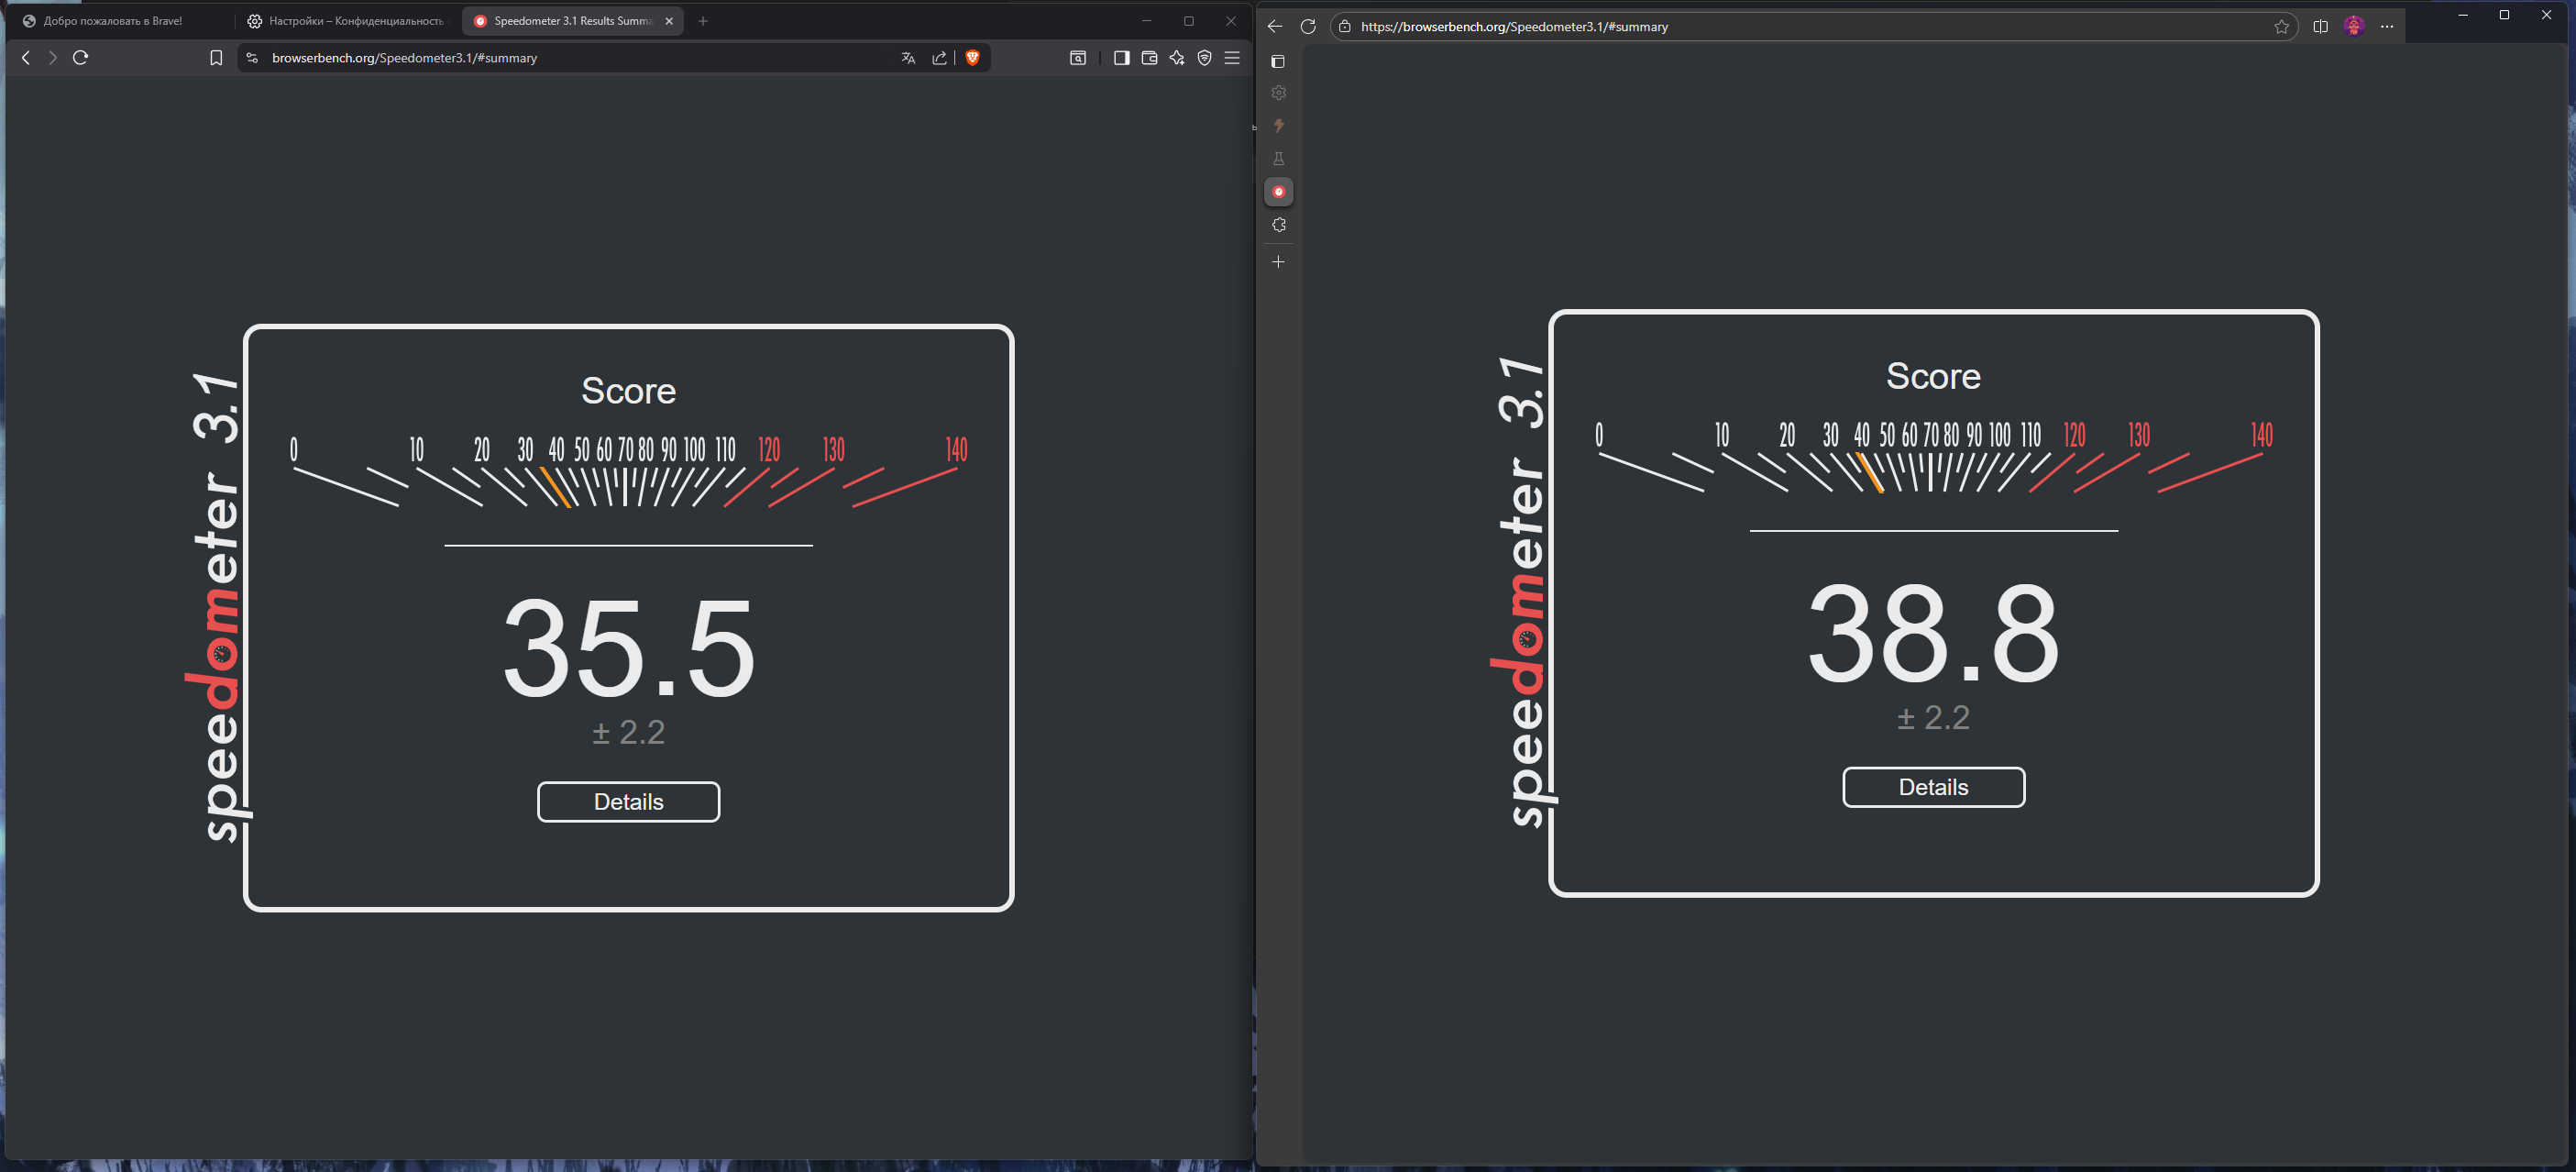Click Details button under 38.8 score
Screen dimensions: 2576x1172
tap(1933, 787)
